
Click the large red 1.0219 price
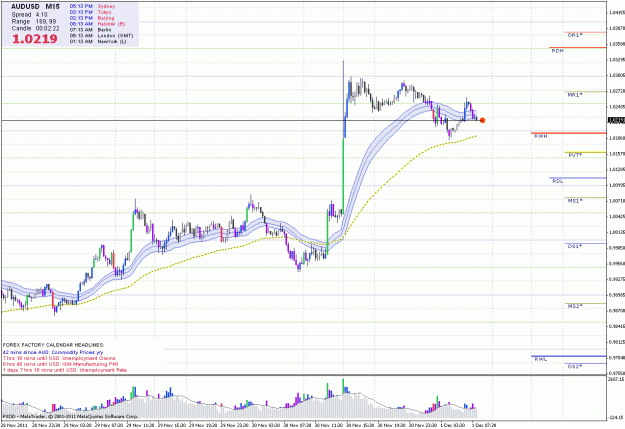coord(35,39)
